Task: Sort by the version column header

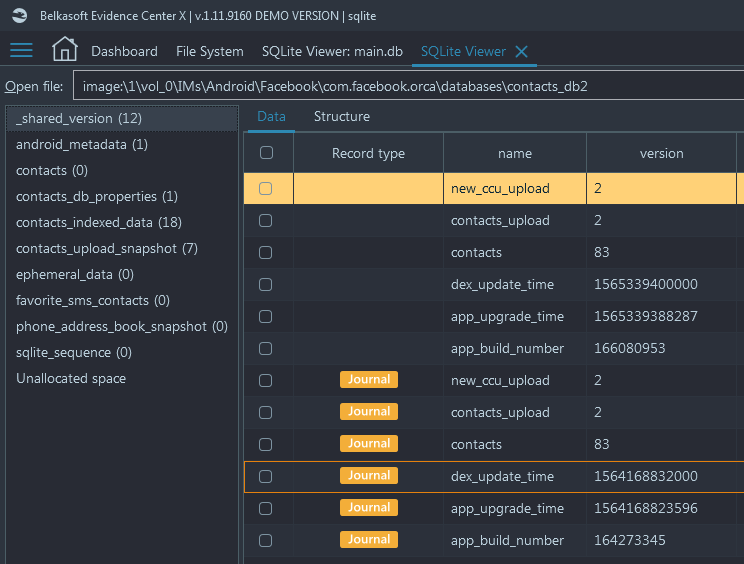Action: (x=661, y=153)
